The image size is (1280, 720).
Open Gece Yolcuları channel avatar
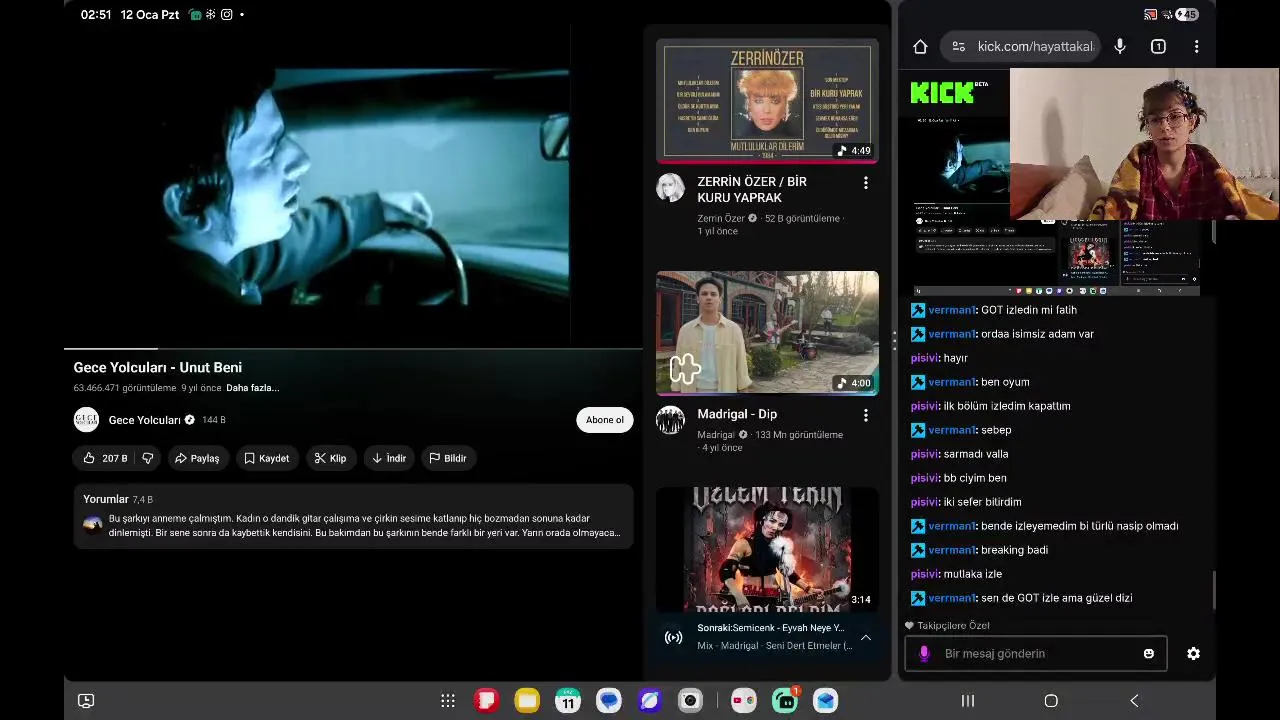click(x=86, y=420)
